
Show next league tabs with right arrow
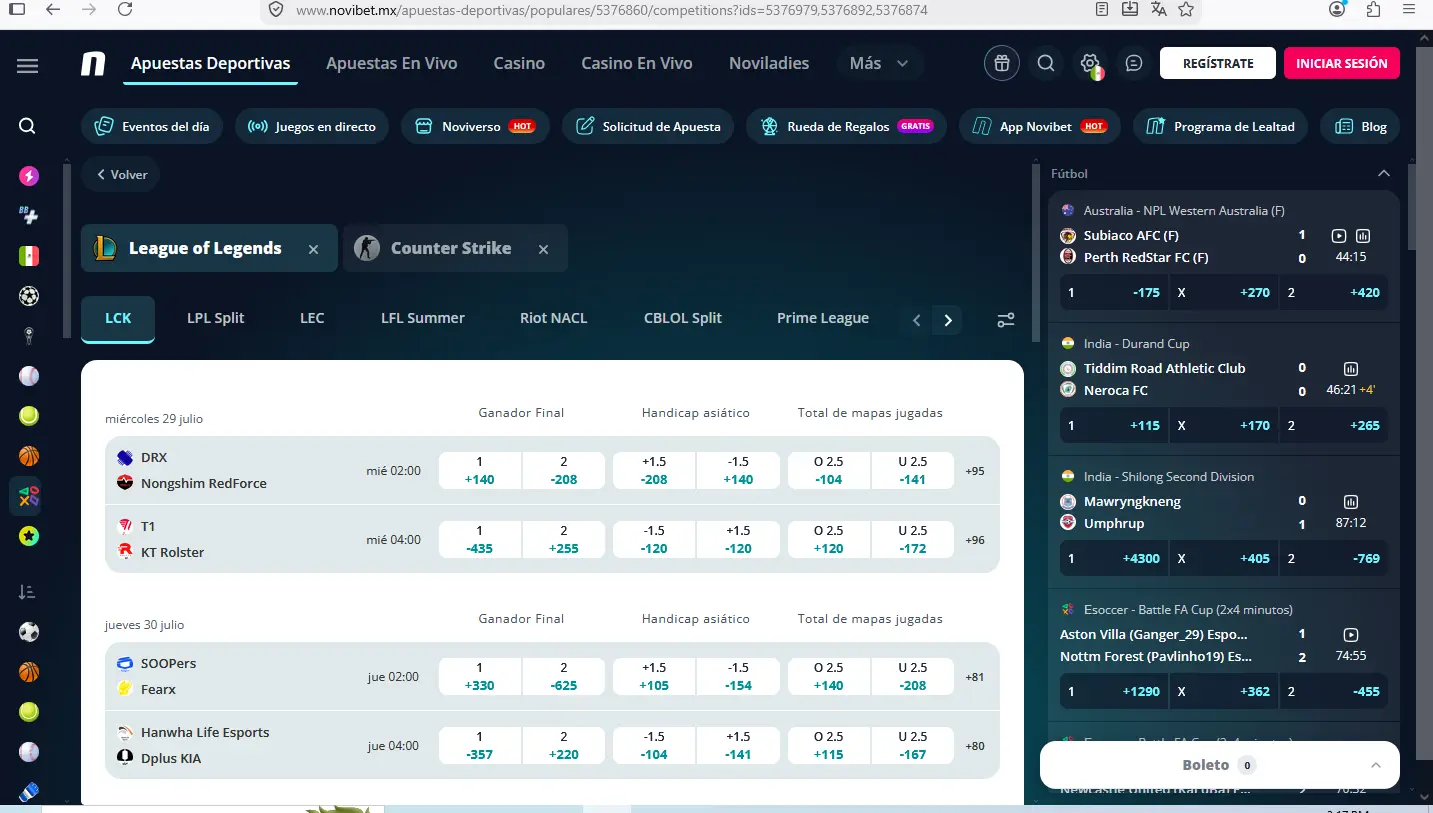948,320
